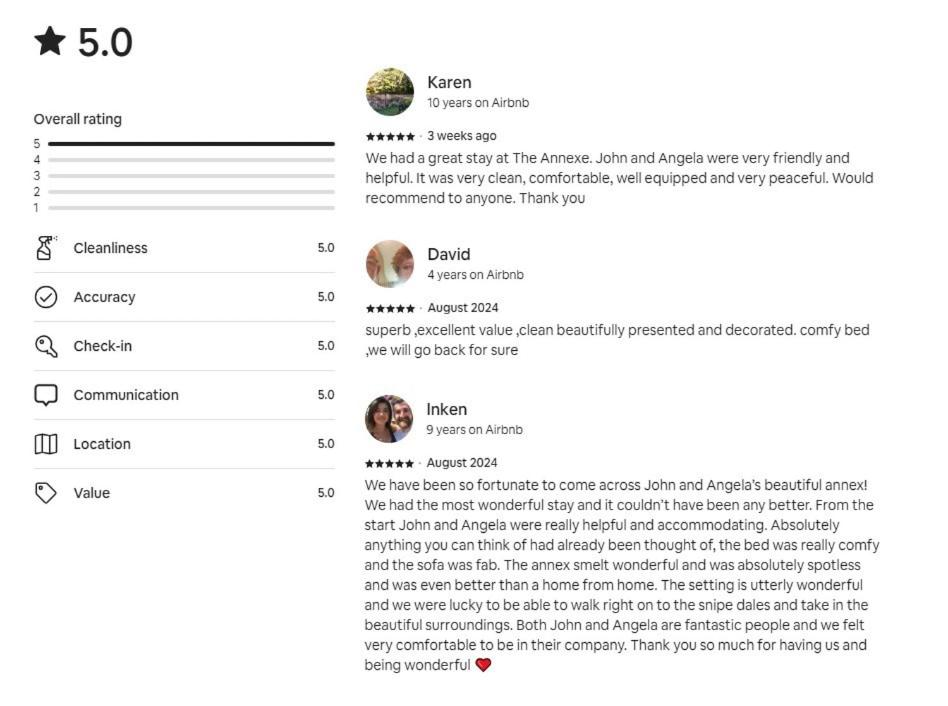Screen dimensions: 948x706
Task: Click the Communication speech bubble icon
Action: click(46, 395)
